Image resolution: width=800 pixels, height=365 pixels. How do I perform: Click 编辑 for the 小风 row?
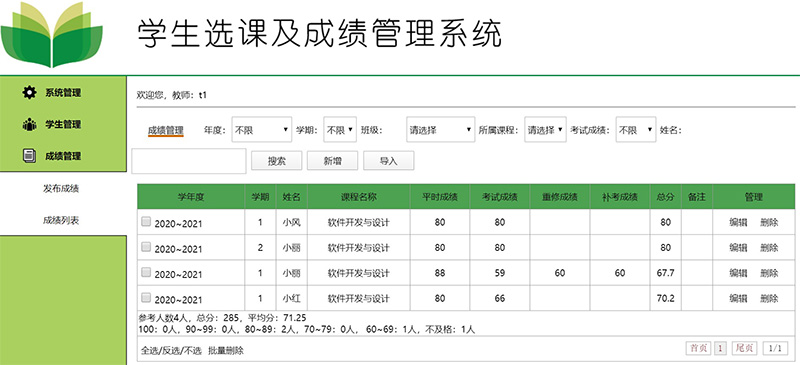(738, 222)
